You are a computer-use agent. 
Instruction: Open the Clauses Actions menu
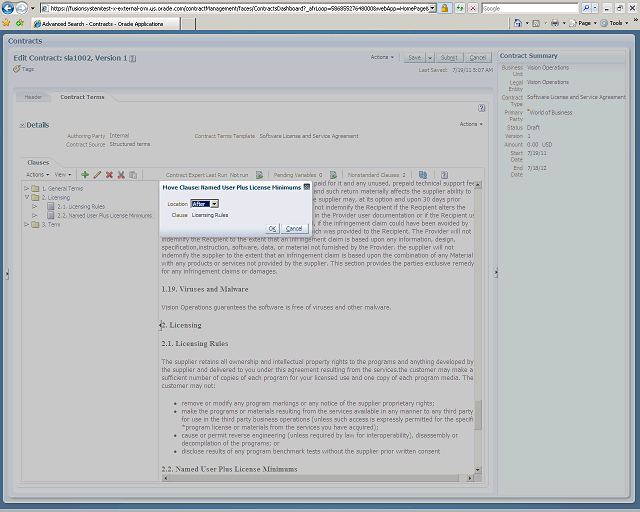pos(38,175)
